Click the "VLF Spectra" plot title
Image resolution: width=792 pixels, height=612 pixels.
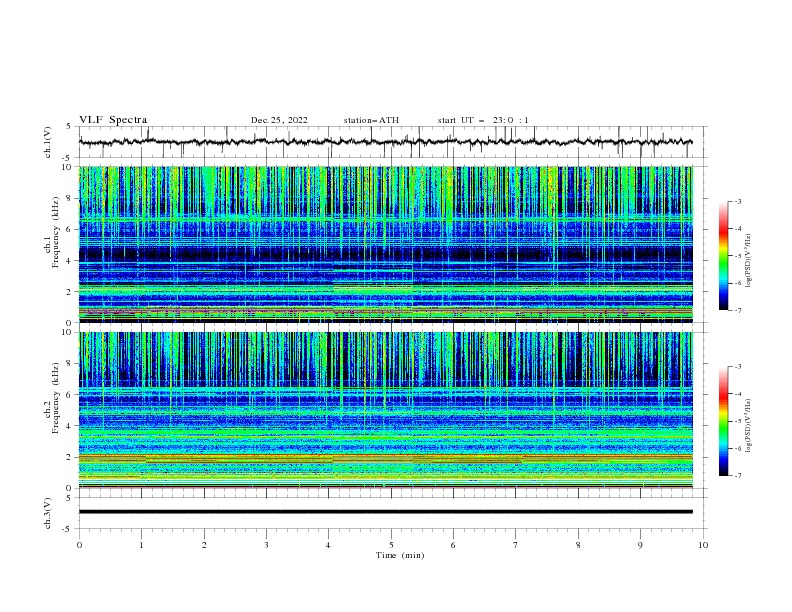pos(113,120)
